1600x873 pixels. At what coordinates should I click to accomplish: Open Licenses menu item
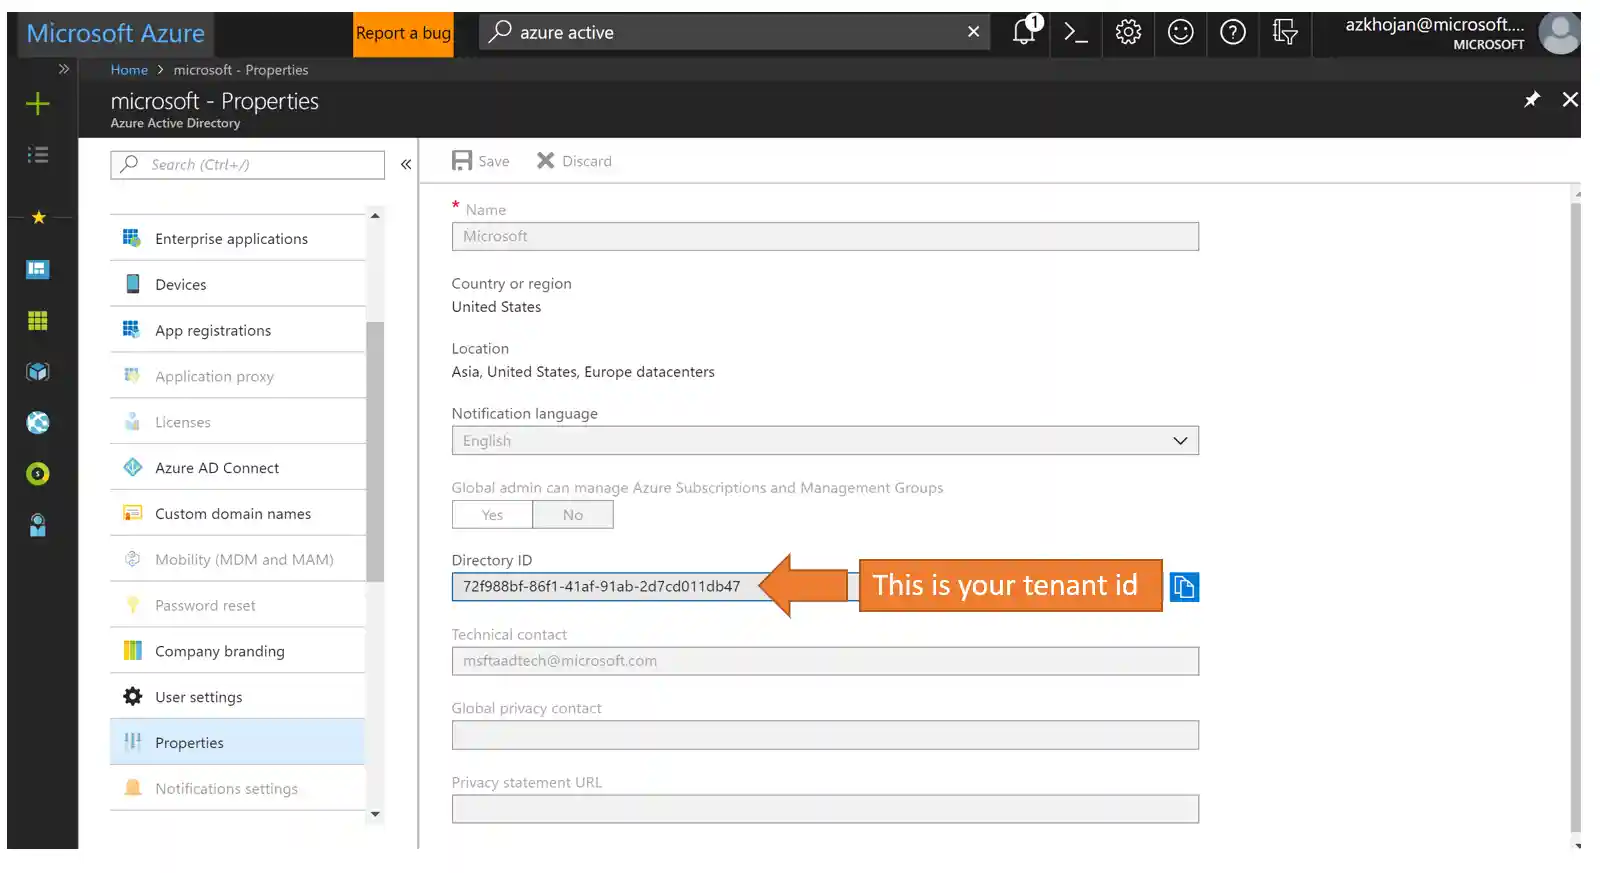click(237, 423)
